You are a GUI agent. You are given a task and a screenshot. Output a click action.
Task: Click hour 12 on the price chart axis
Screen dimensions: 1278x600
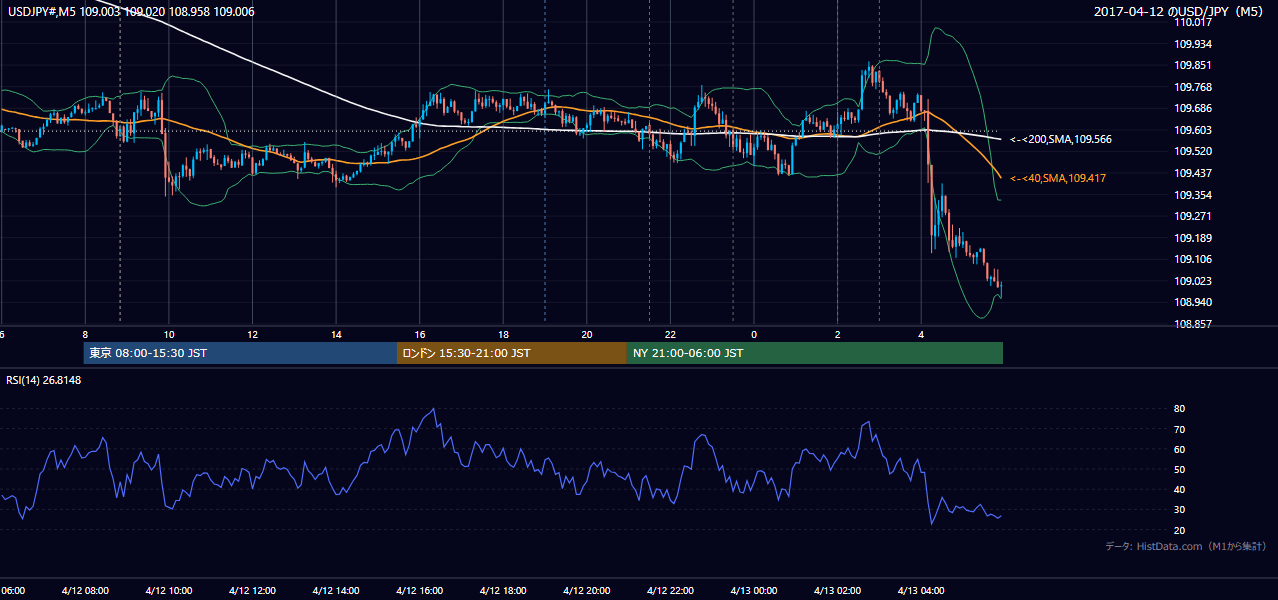(x=253, y=334)
